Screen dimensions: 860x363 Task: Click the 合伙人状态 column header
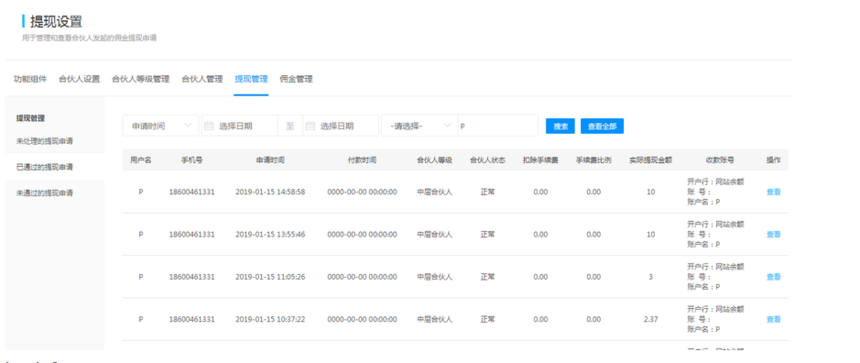point(488,160)
